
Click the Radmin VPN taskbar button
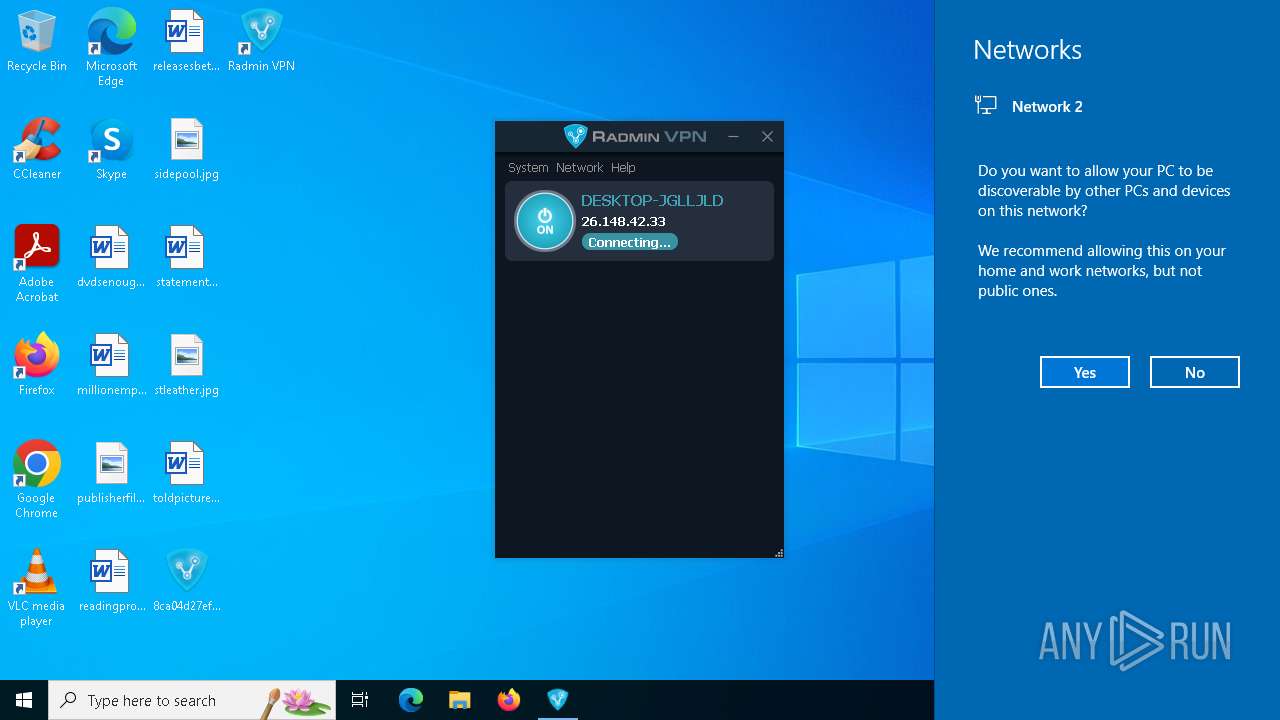pos(557,700)
